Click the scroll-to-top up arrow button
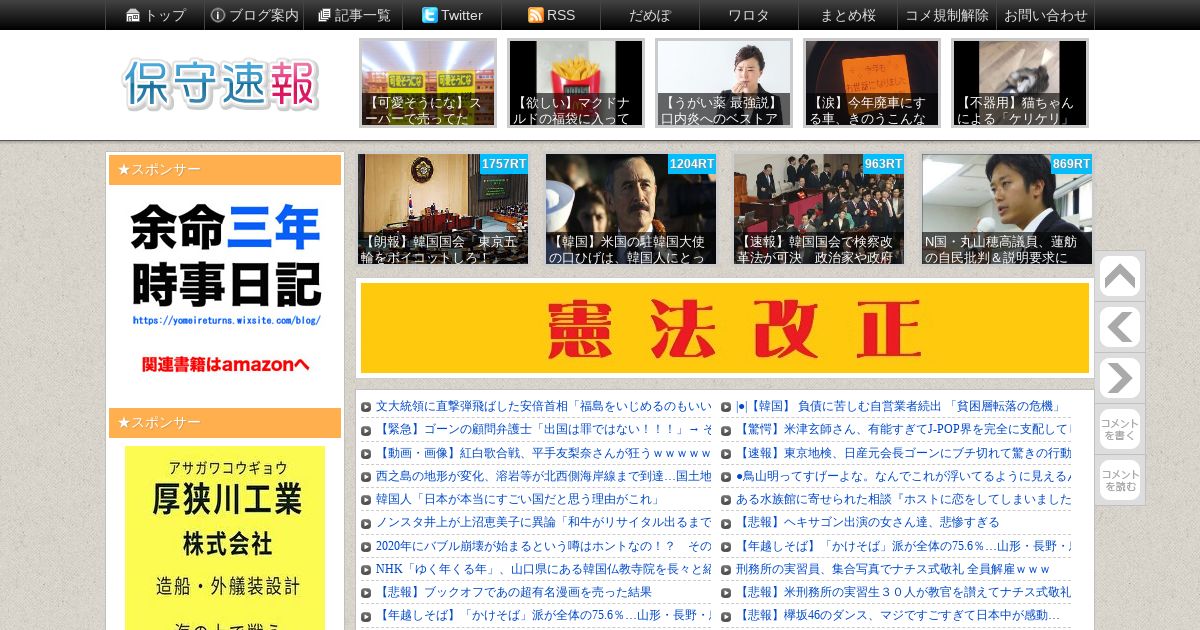The width and height of the screenshot is (1200, 630). [1119, 277]
